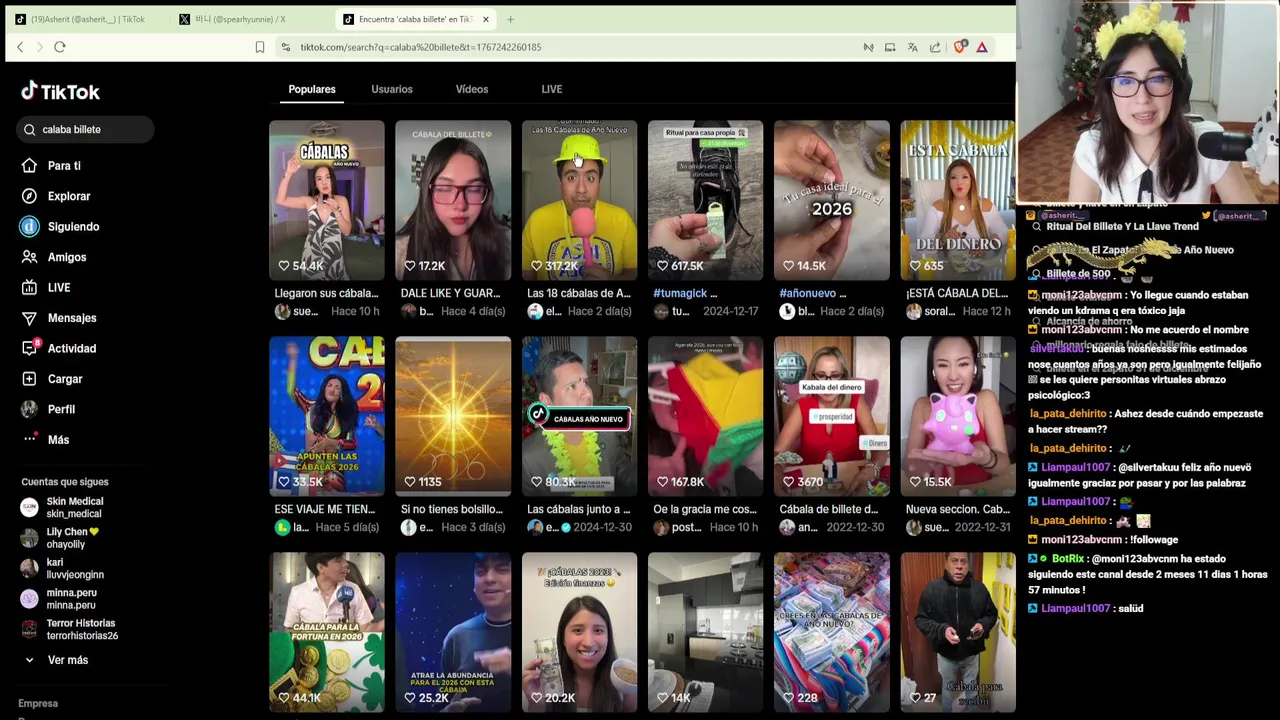The image size is (1280, 720).
Task: Open 'Nueva seccion. Cab...' video thumbnail
Action: pos(957,416)
